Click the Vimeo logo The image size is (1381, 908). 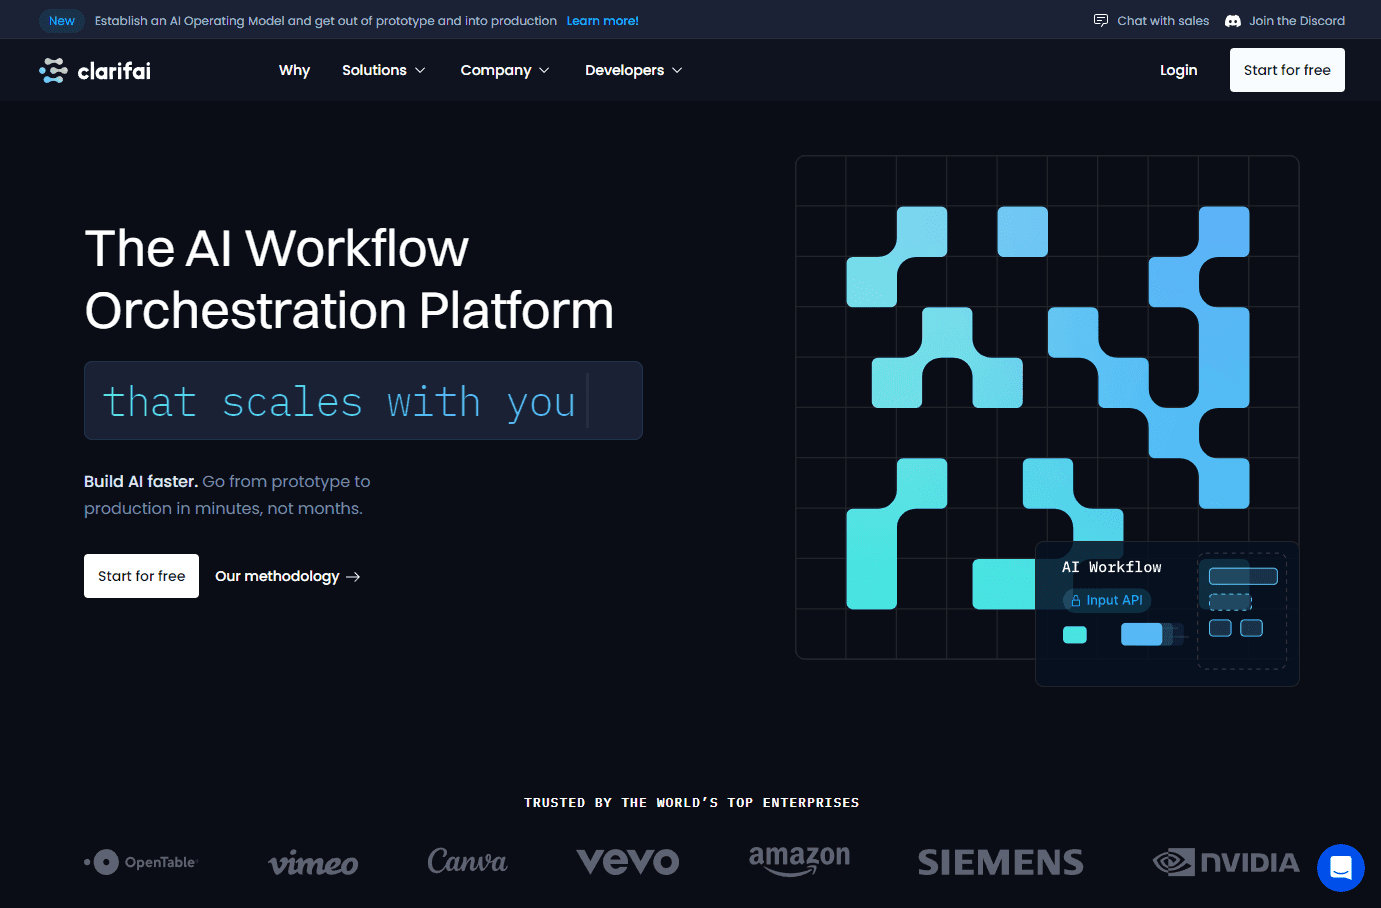(x=313, y=863)
